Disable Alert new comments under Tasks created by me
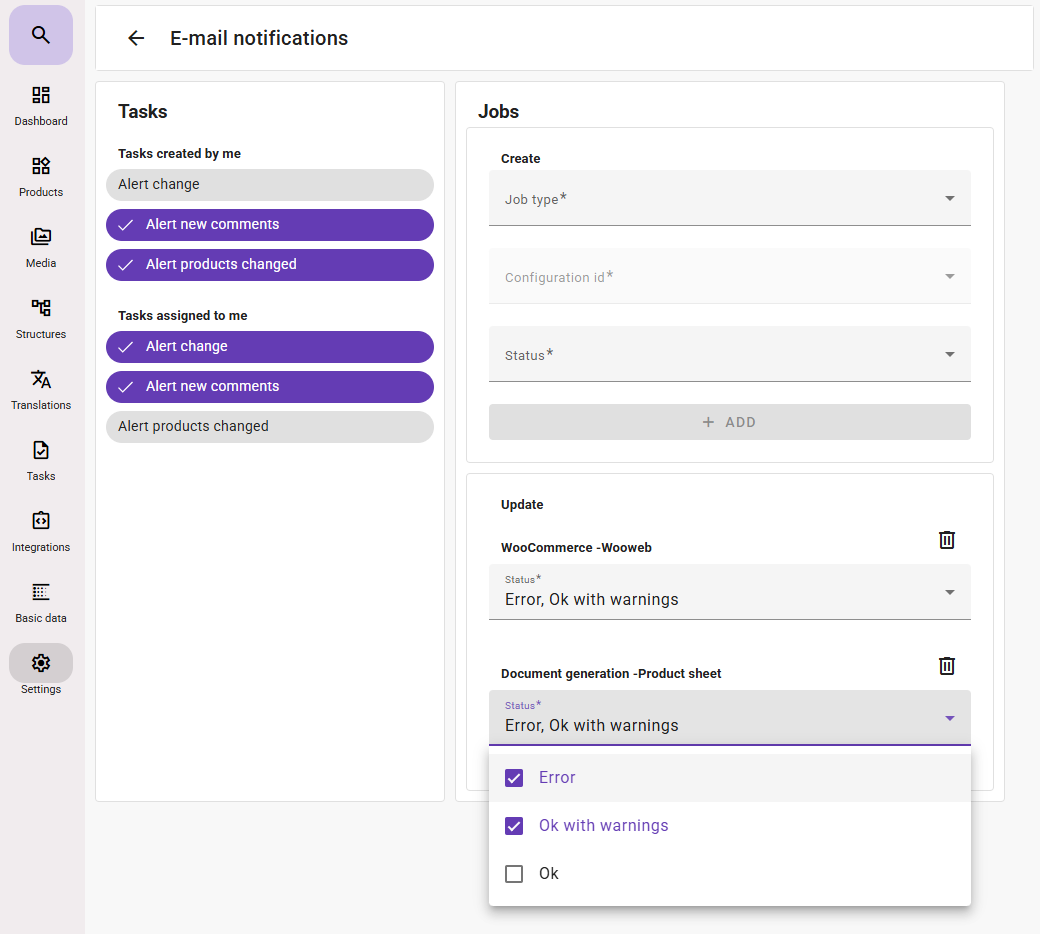The height and width of the screenshot is (934, 1040). click(270, 225)
